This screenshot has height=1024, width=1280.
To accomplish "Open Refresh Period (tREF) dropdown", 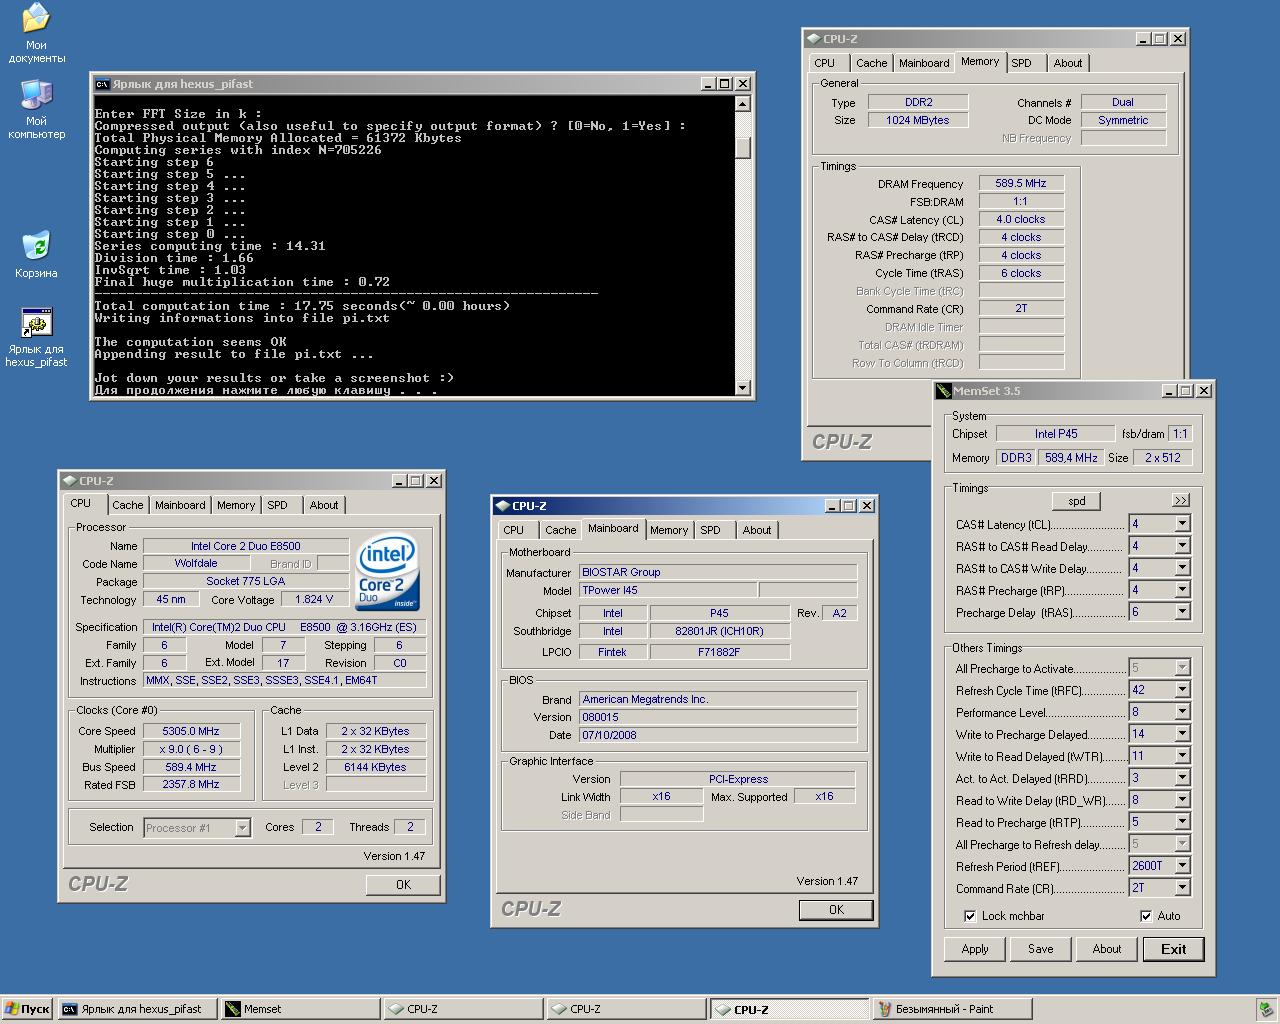I will (1182, 866).
